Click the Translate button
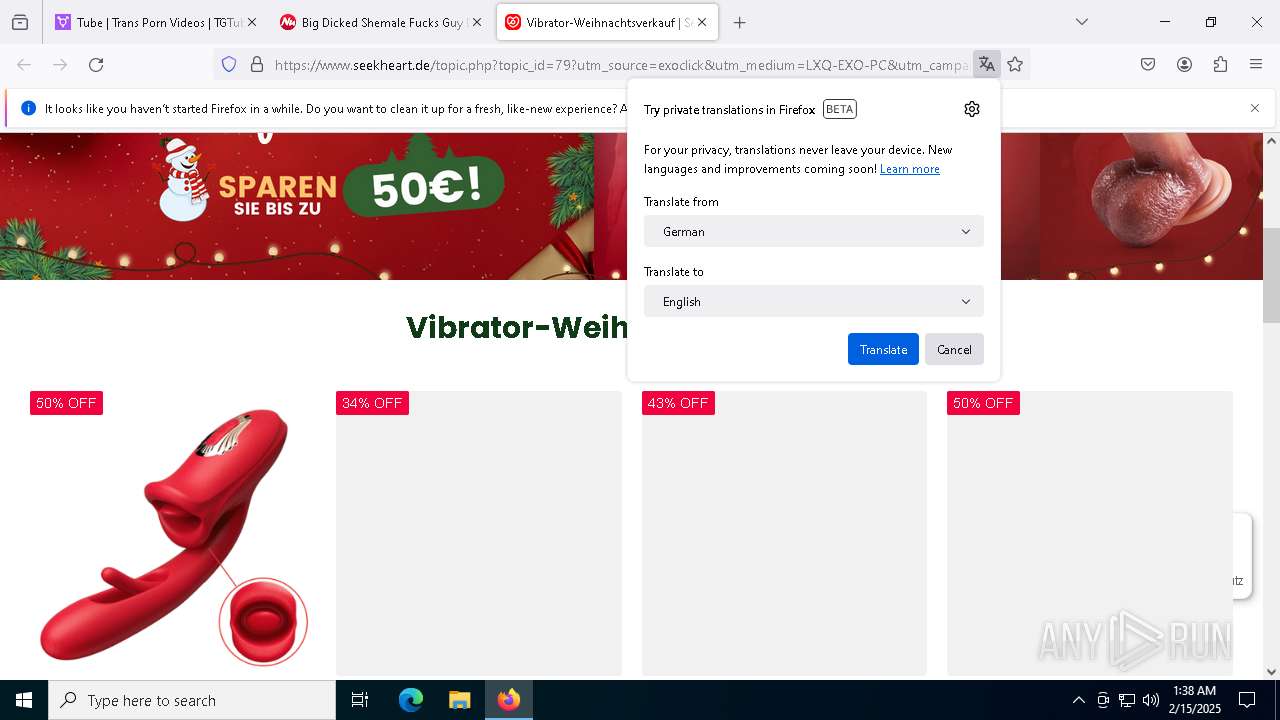The image size is (1280, 720). 883,349
